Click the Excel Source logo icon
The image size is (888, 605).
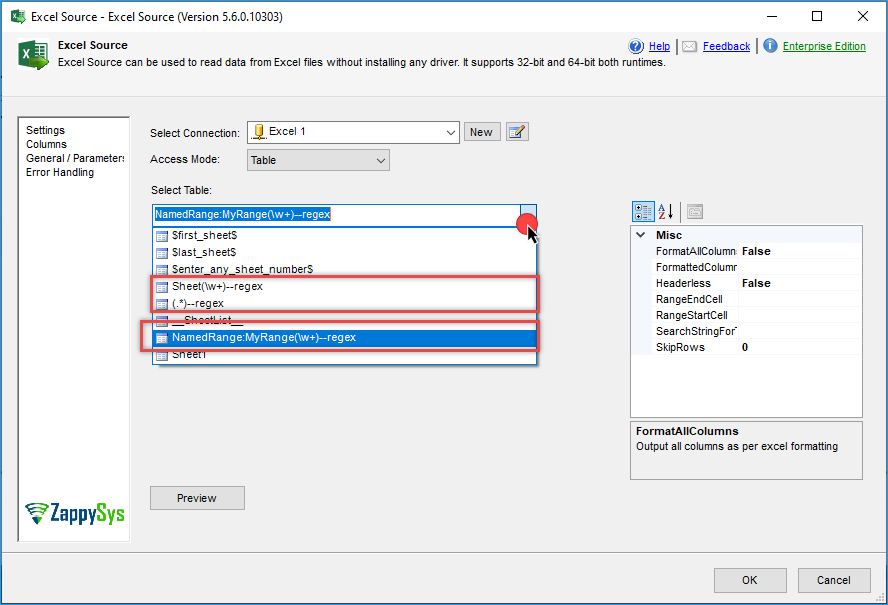click(x=33, y=54)
